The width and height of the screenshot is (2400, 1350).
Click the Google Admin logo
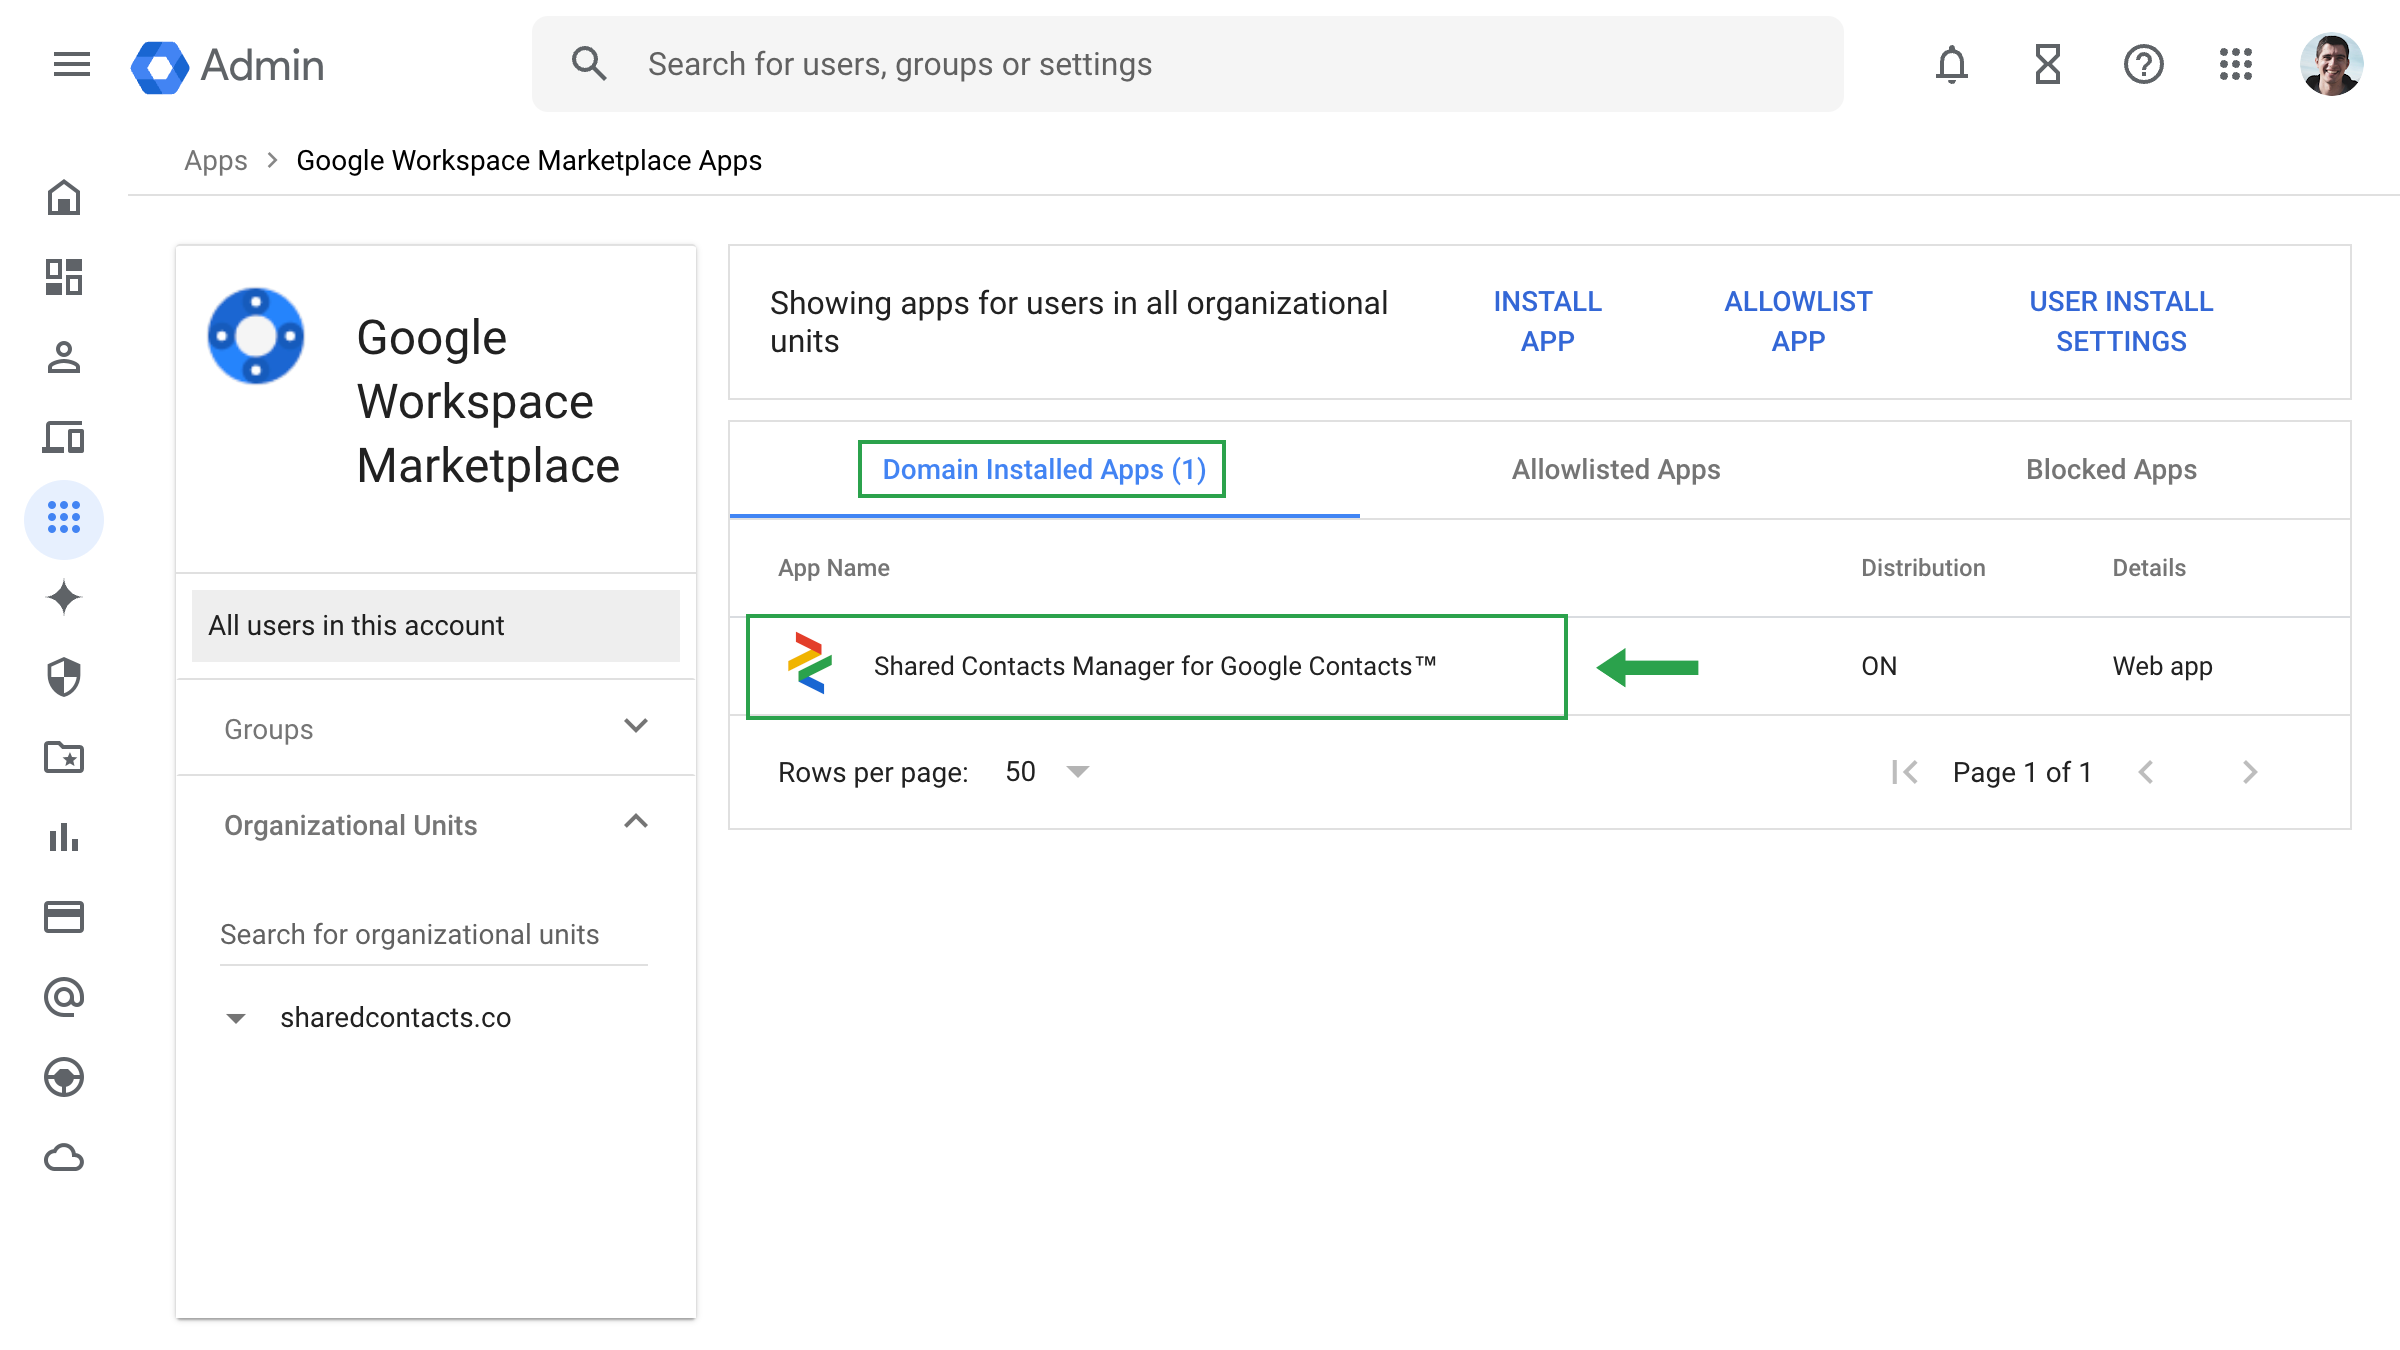(228, 66)
